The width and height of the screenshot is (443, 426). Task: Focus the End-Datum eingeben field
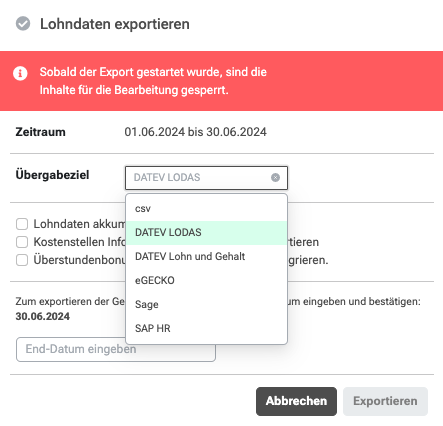(x=116, y=349)
